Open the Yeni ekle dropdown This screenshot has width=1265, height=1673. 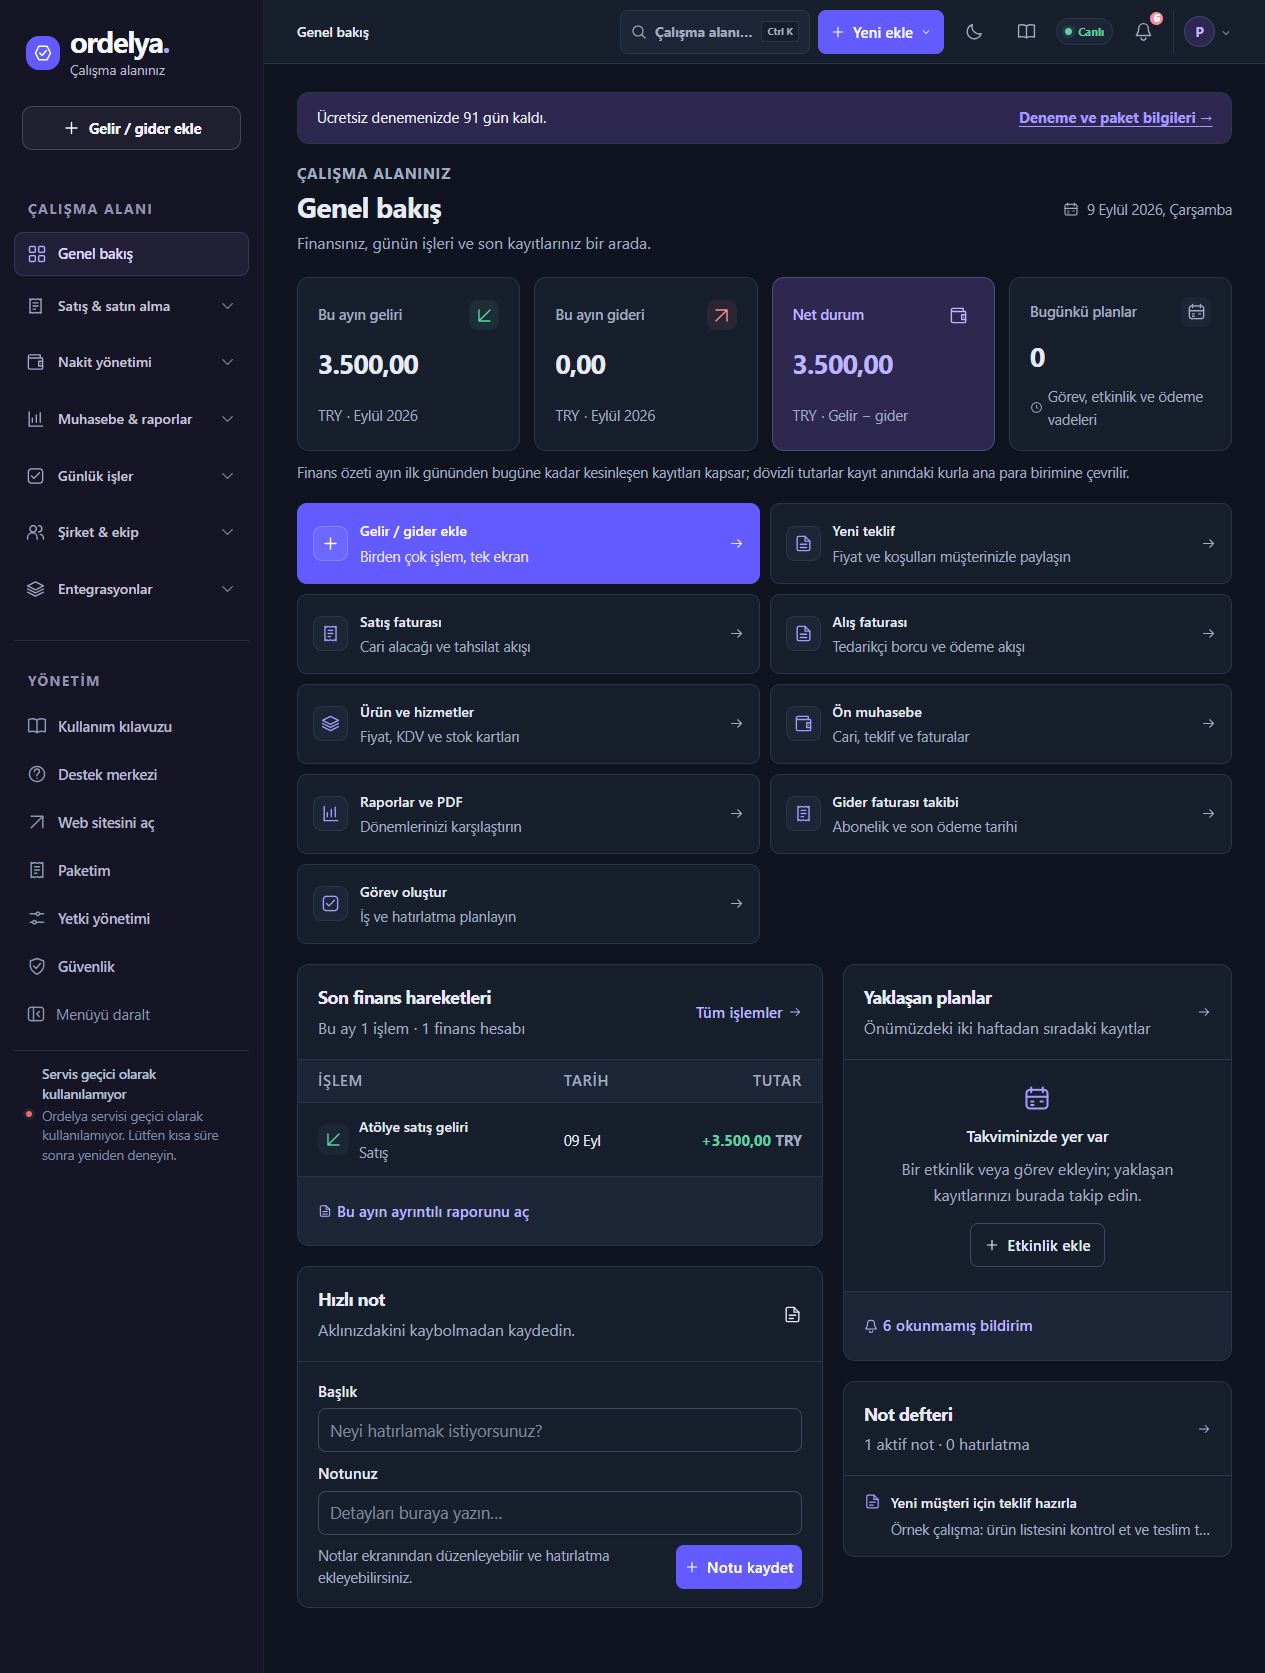881,32
